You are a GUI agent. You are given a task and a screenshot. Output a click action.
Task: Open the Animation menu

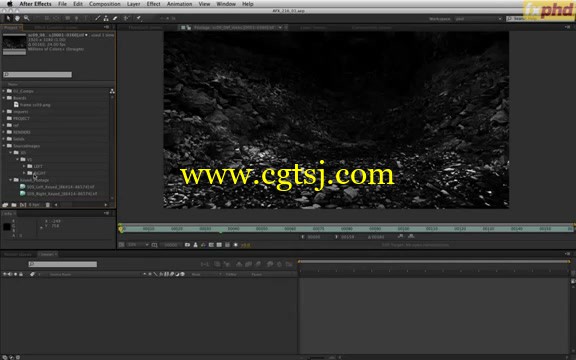pos(180,4)
